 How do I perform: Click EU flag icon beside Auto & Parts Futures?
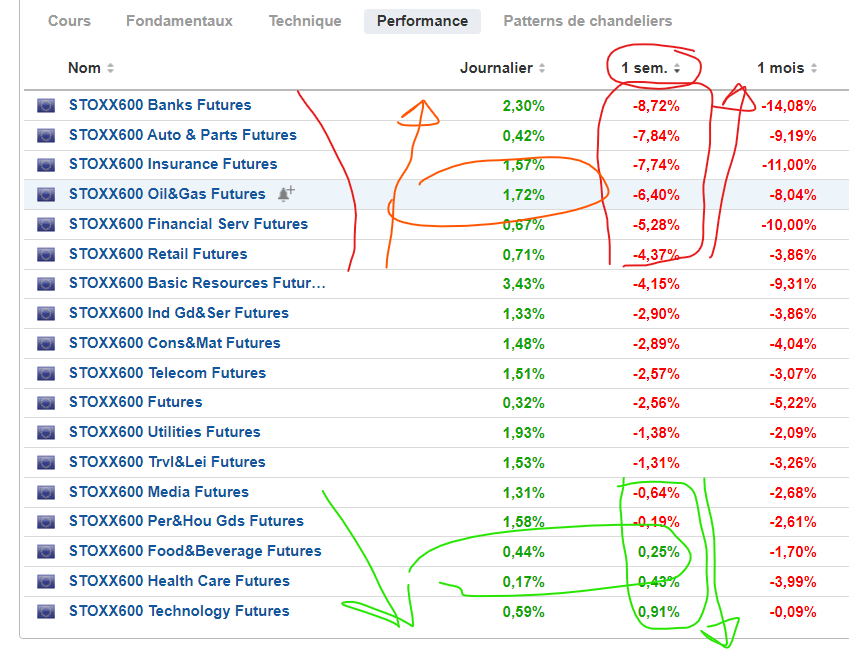click(x=46, y=135)
